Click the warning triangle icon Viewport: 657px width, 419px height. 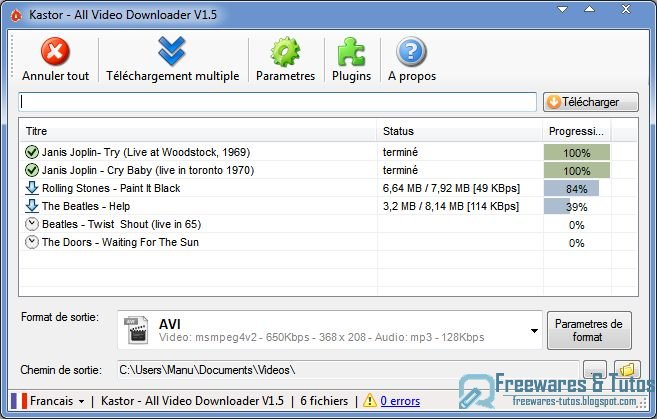pos(370,401)
